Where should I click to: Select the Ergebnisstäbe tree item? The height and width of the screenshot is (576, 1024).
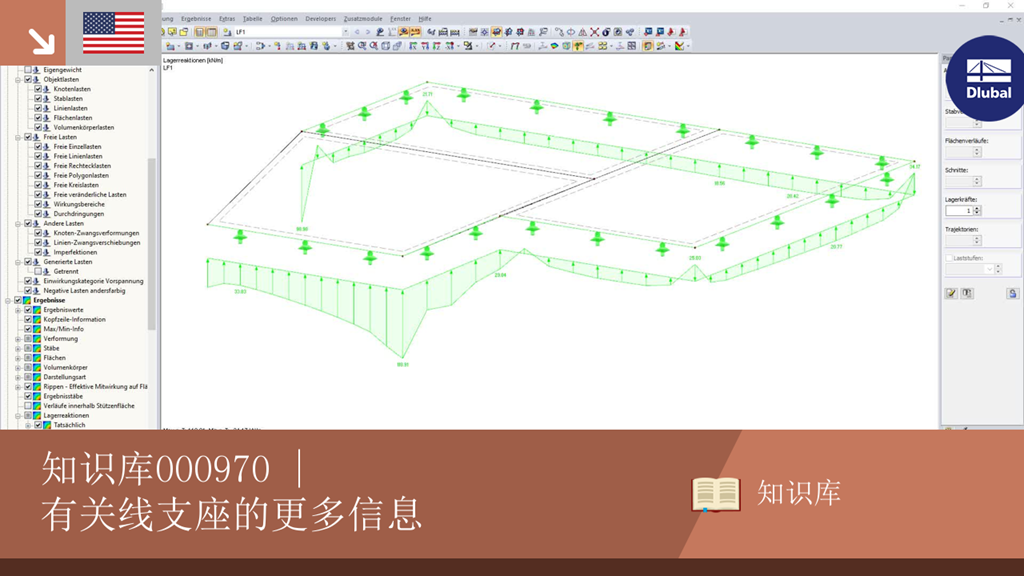pyautogui.click(x=63, y=396)
